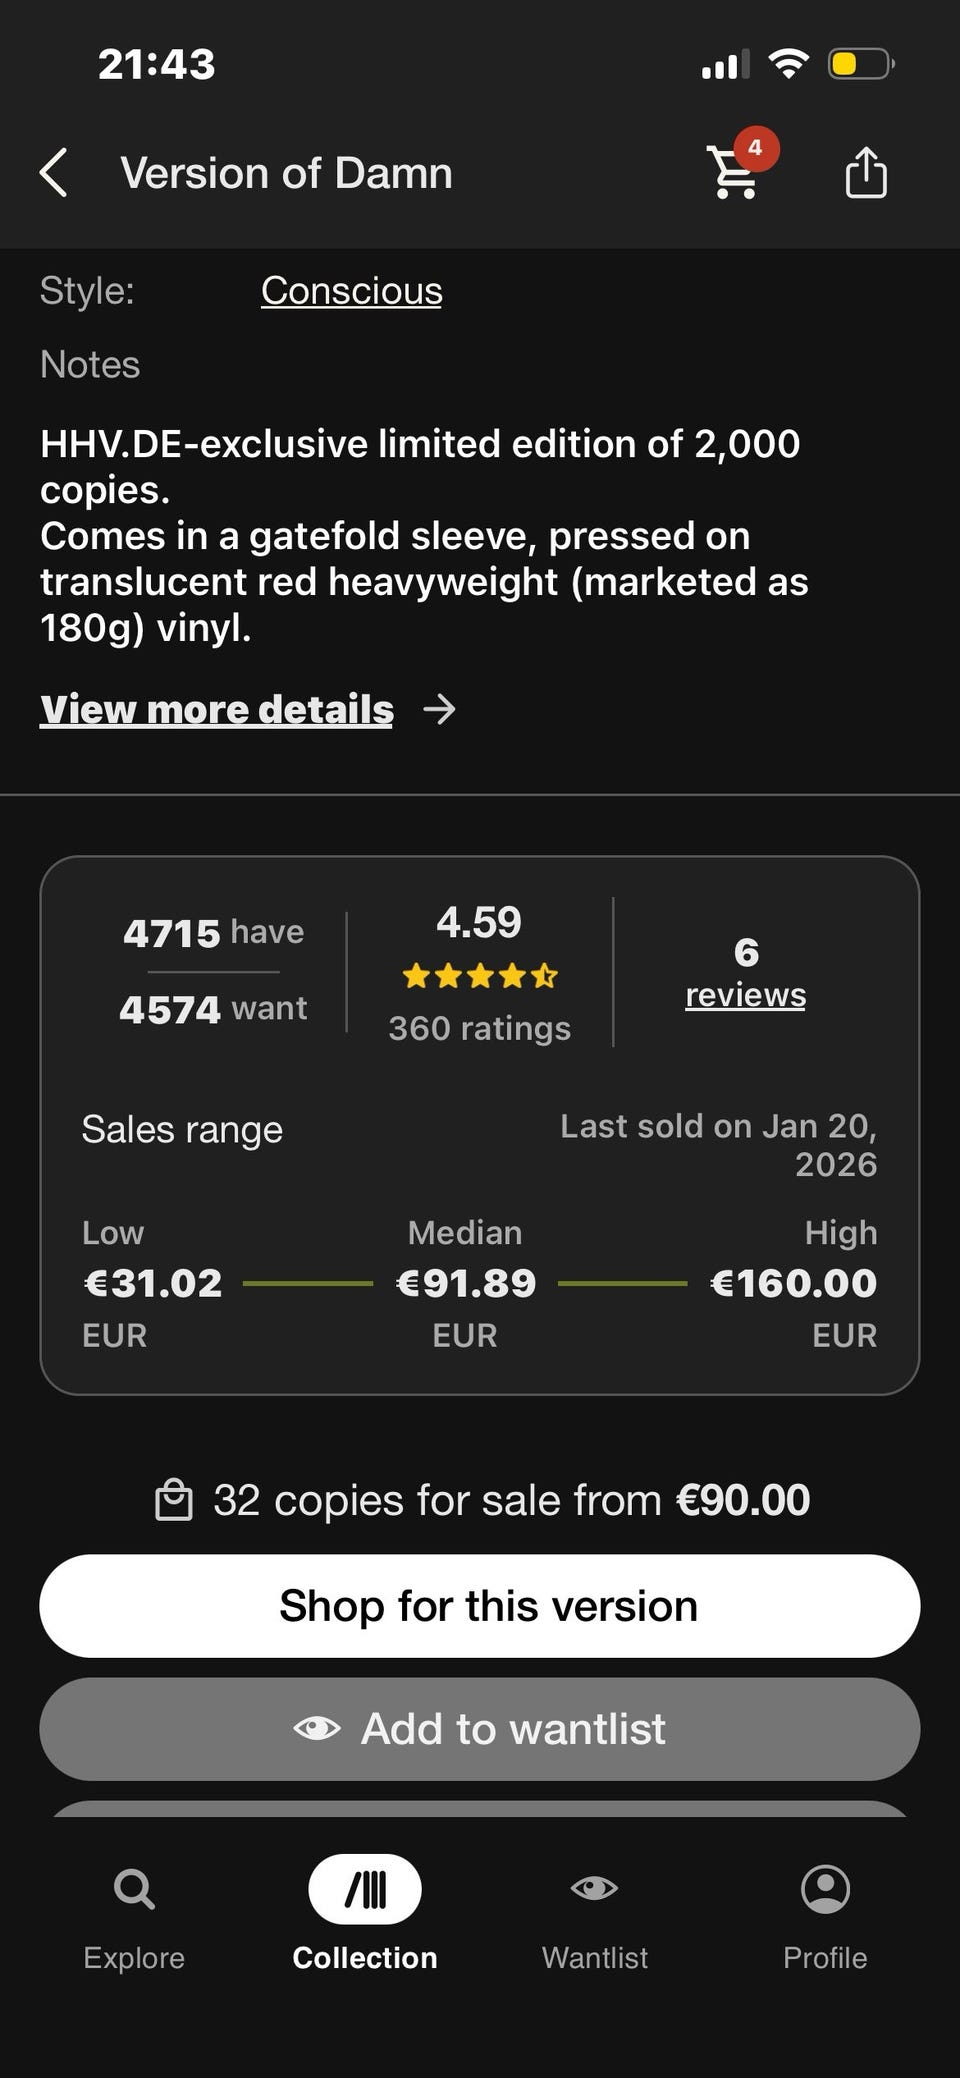Screen dimensions: 960x2078
Task: Tap the Wi-Fi status icon
Action: point(788,65)
